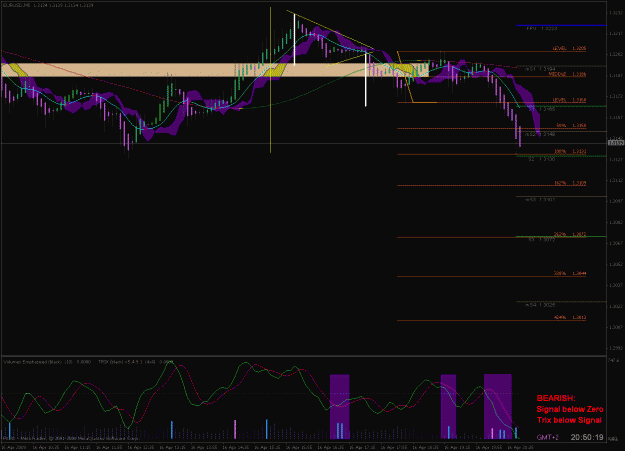Image resolution: width=625 pixels, height=451 pixels.
Task: Click the mS2 1.3148 pivot label
Action: pos(540,134)
